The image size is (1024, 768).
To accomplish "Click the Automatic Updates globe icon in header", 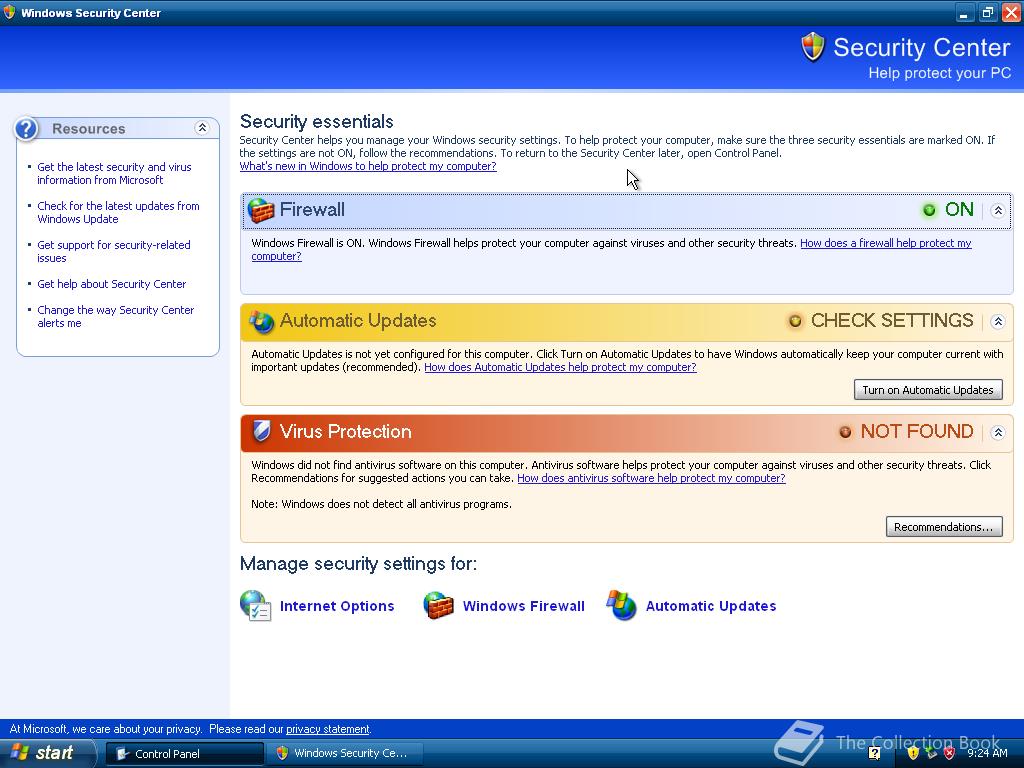I will (261, 321).
